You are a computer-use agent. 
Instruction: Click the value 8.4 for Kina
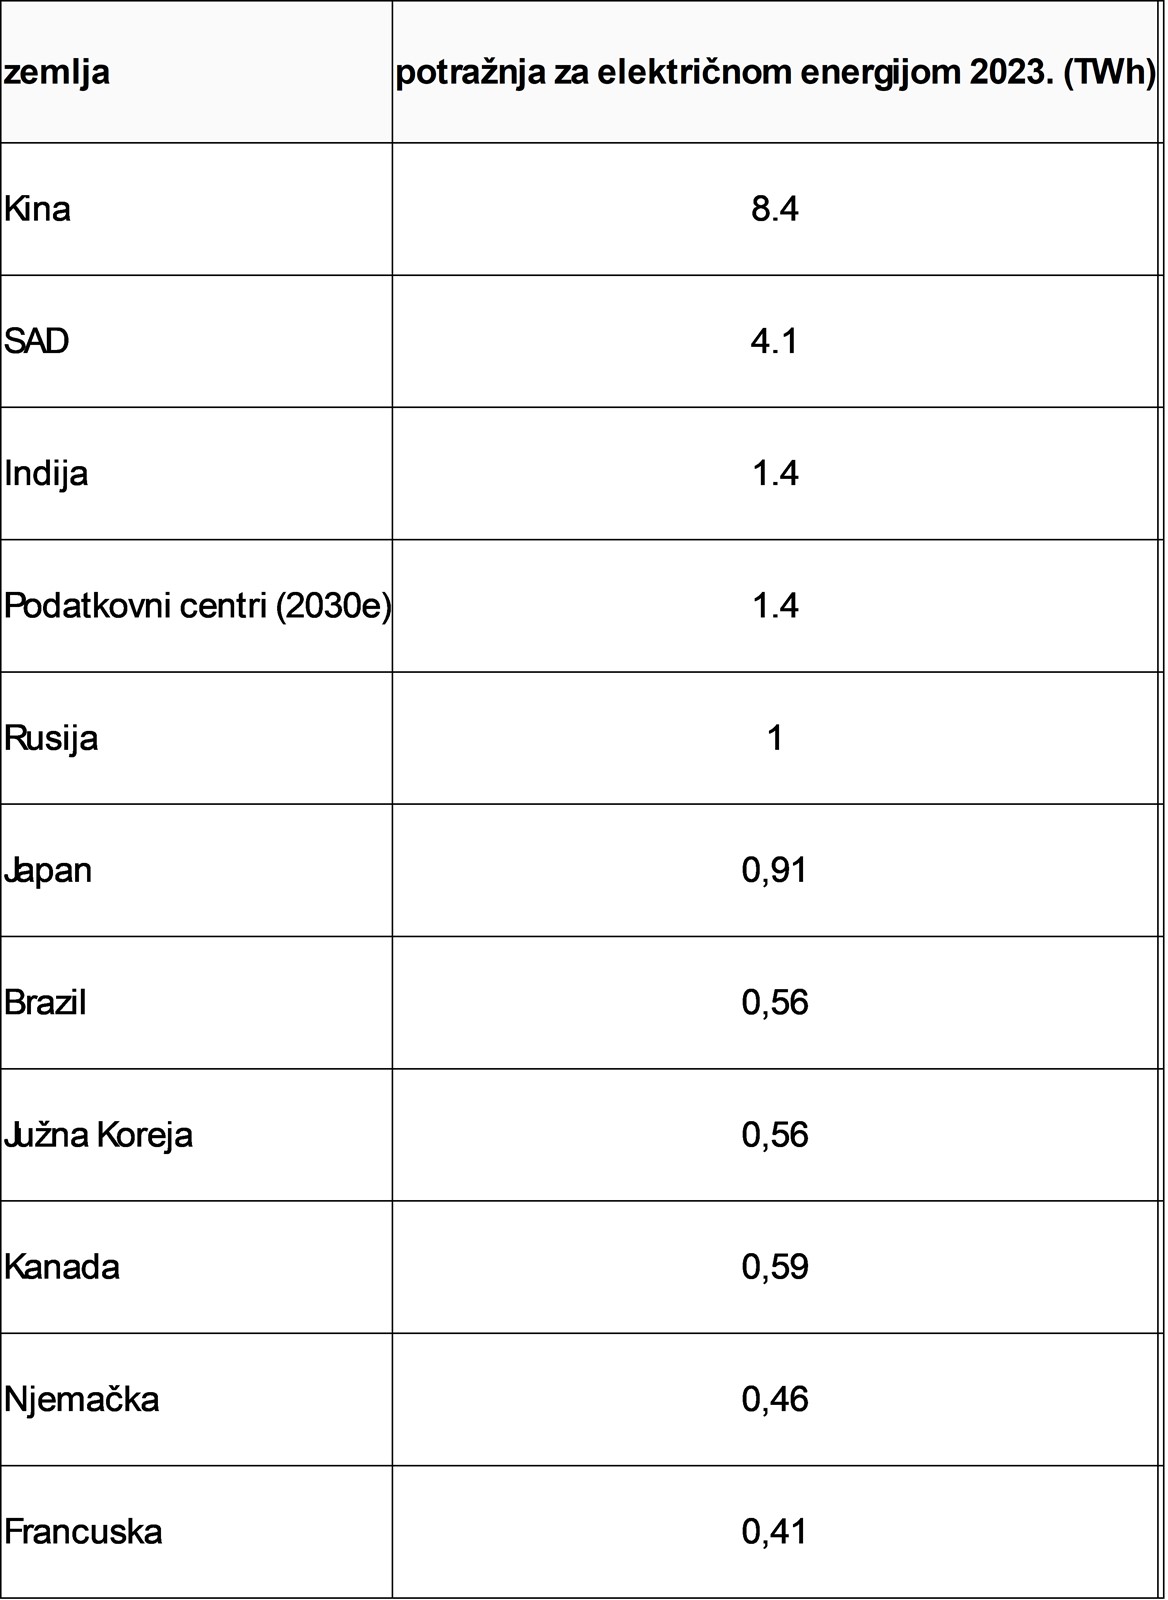(x=775, y=209)
